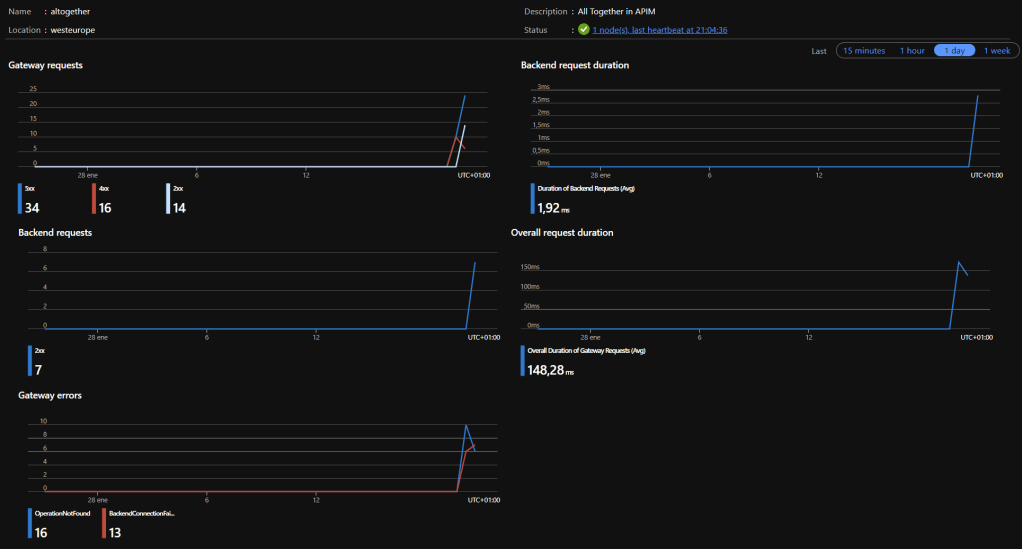Click the Gateway errors chart heading
Image resolution: width=1022 pixels, height=549 pixels.
tap(48, 395)
